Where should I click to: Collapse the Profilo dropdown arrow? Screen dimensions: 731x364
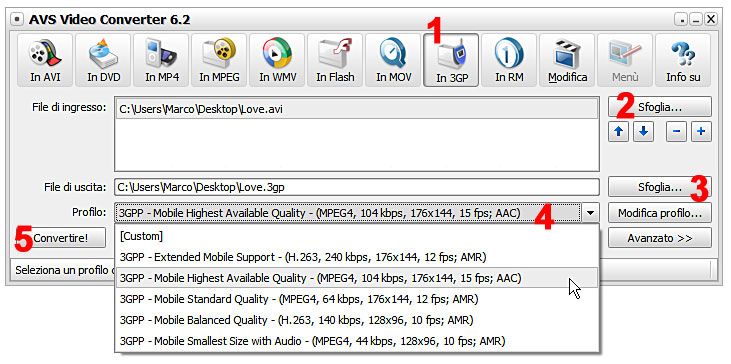(x=590, y=213)
